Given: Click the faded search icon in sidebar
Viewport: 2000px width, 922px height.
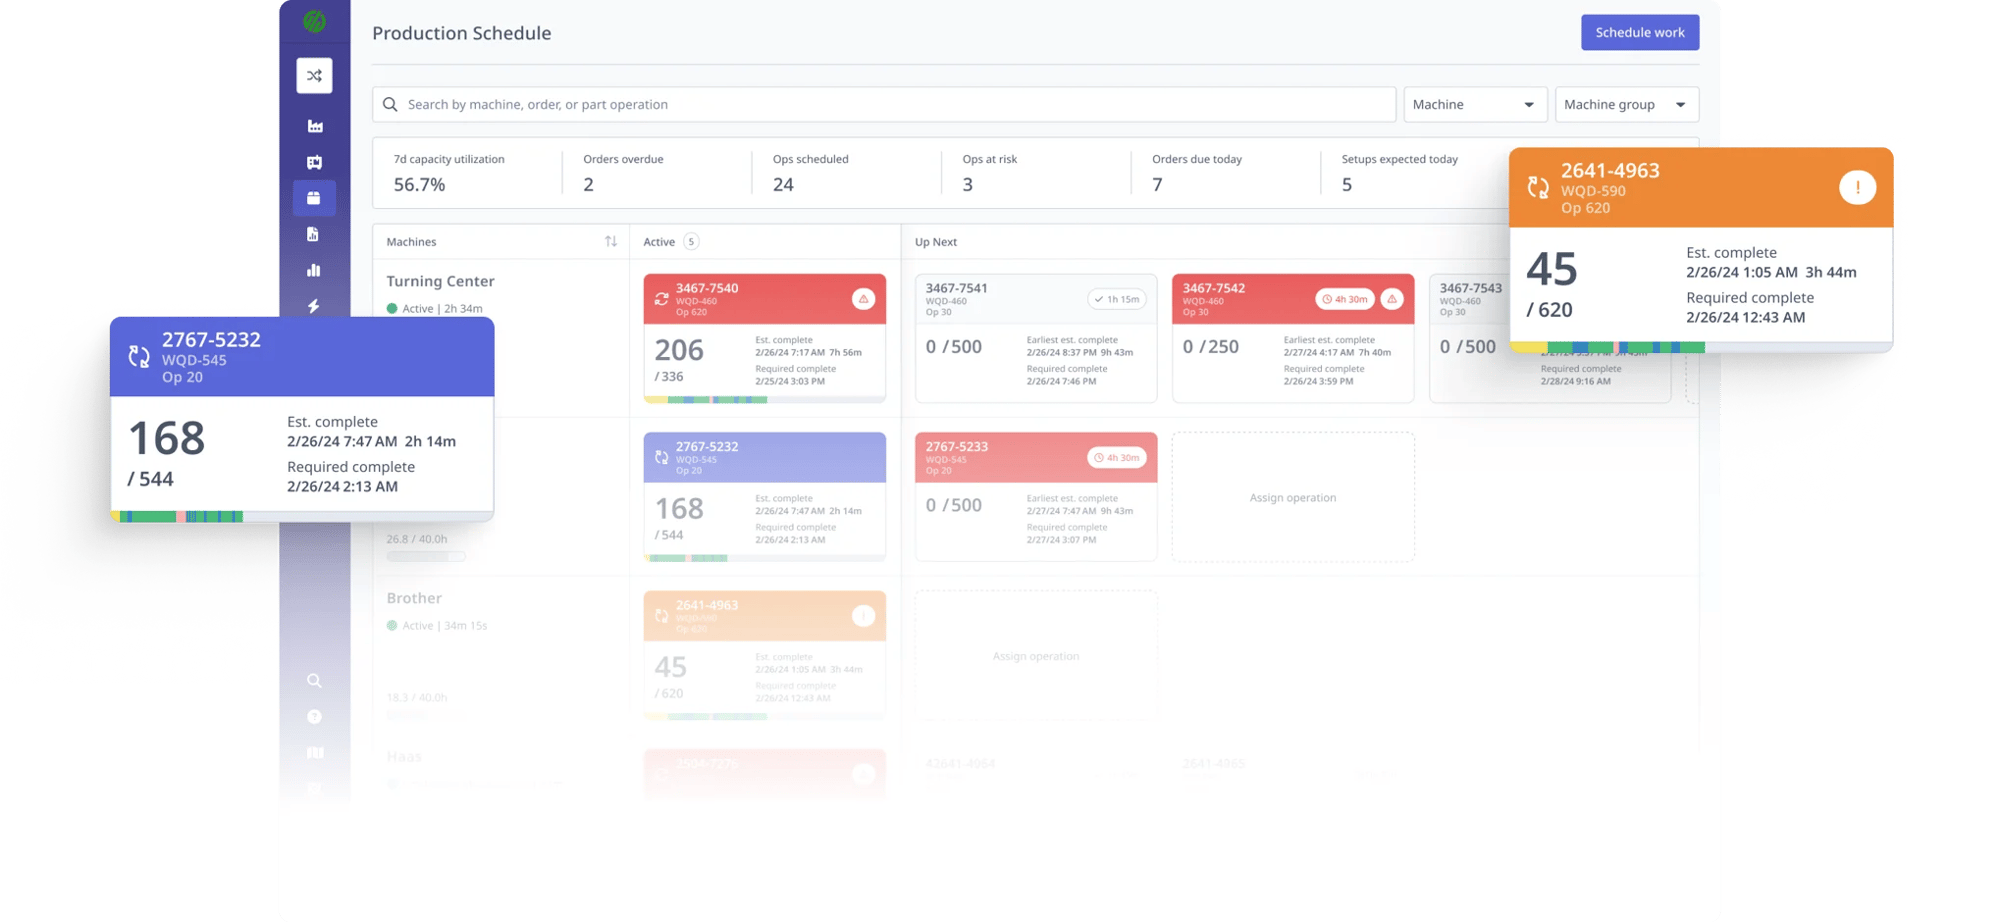Looking at the screenshot, I should pyautogui.click(x=314, y=681).
